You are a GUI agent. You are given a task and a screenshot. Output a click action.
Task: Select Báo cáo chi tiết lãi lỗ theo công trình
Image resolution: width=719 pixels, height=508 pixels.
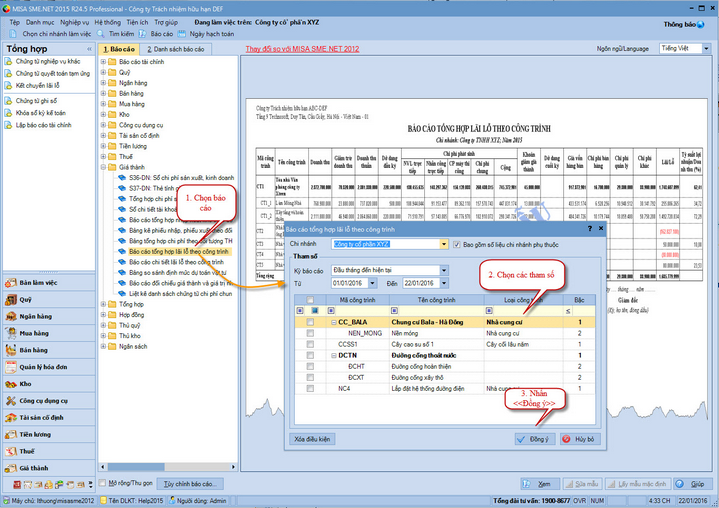click(177, 262)
